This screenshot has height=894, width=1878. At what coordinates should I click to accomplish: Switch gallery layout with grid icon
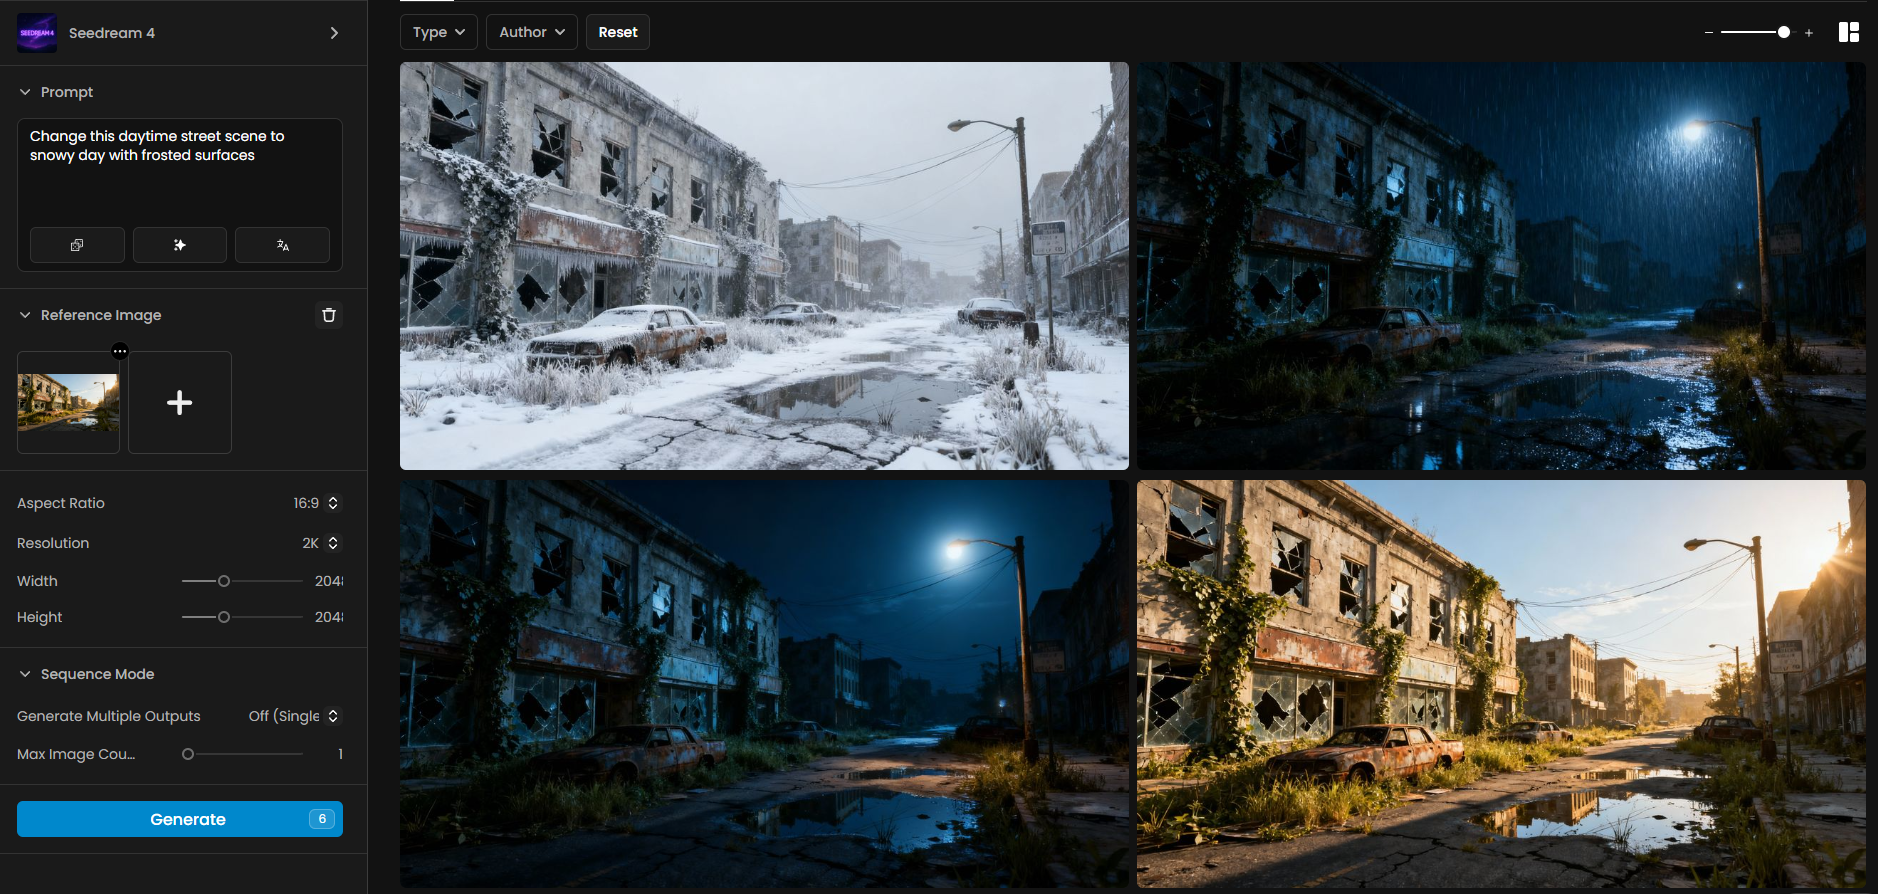[x=1848, y=32]
